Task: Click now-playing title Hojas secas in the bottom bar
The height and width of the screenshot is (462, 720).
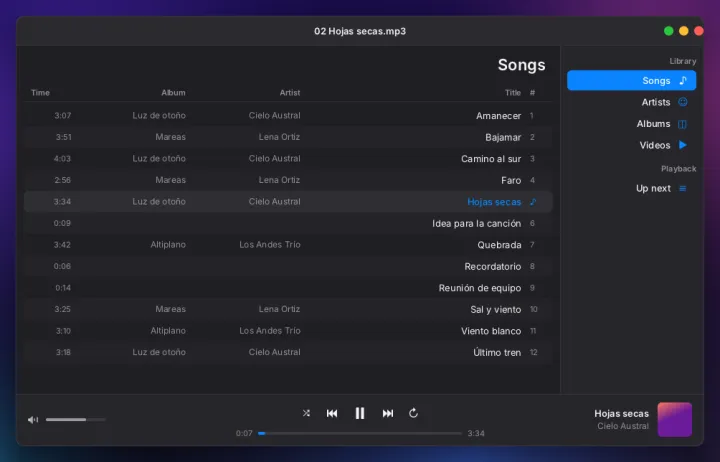Action: [621, 413]
